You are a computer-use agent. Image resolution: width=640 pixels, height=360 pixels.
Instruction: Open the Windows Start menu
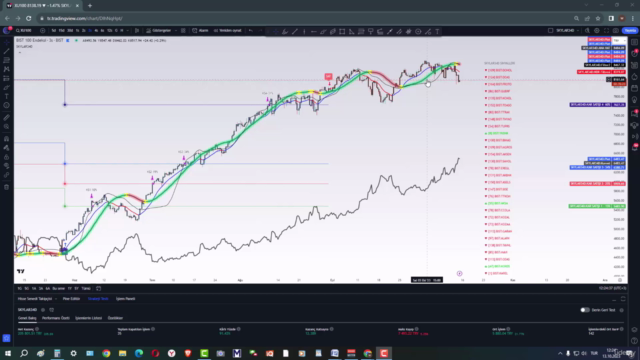point(7,353)
